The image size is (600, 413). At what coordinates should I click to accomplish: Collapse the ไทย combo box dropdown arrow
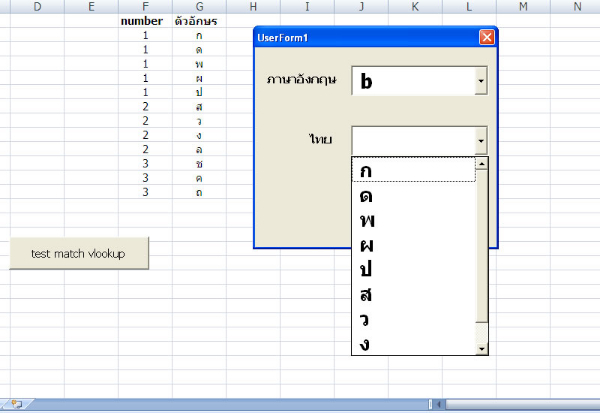pyautogui.click(x=480, y=140)
